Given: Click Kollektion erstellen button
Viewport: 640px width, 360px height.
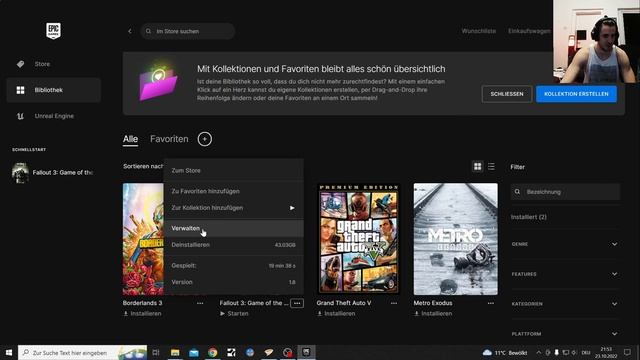Looking at the screenshot, I should pyautogui.click(x=576, y=94).
